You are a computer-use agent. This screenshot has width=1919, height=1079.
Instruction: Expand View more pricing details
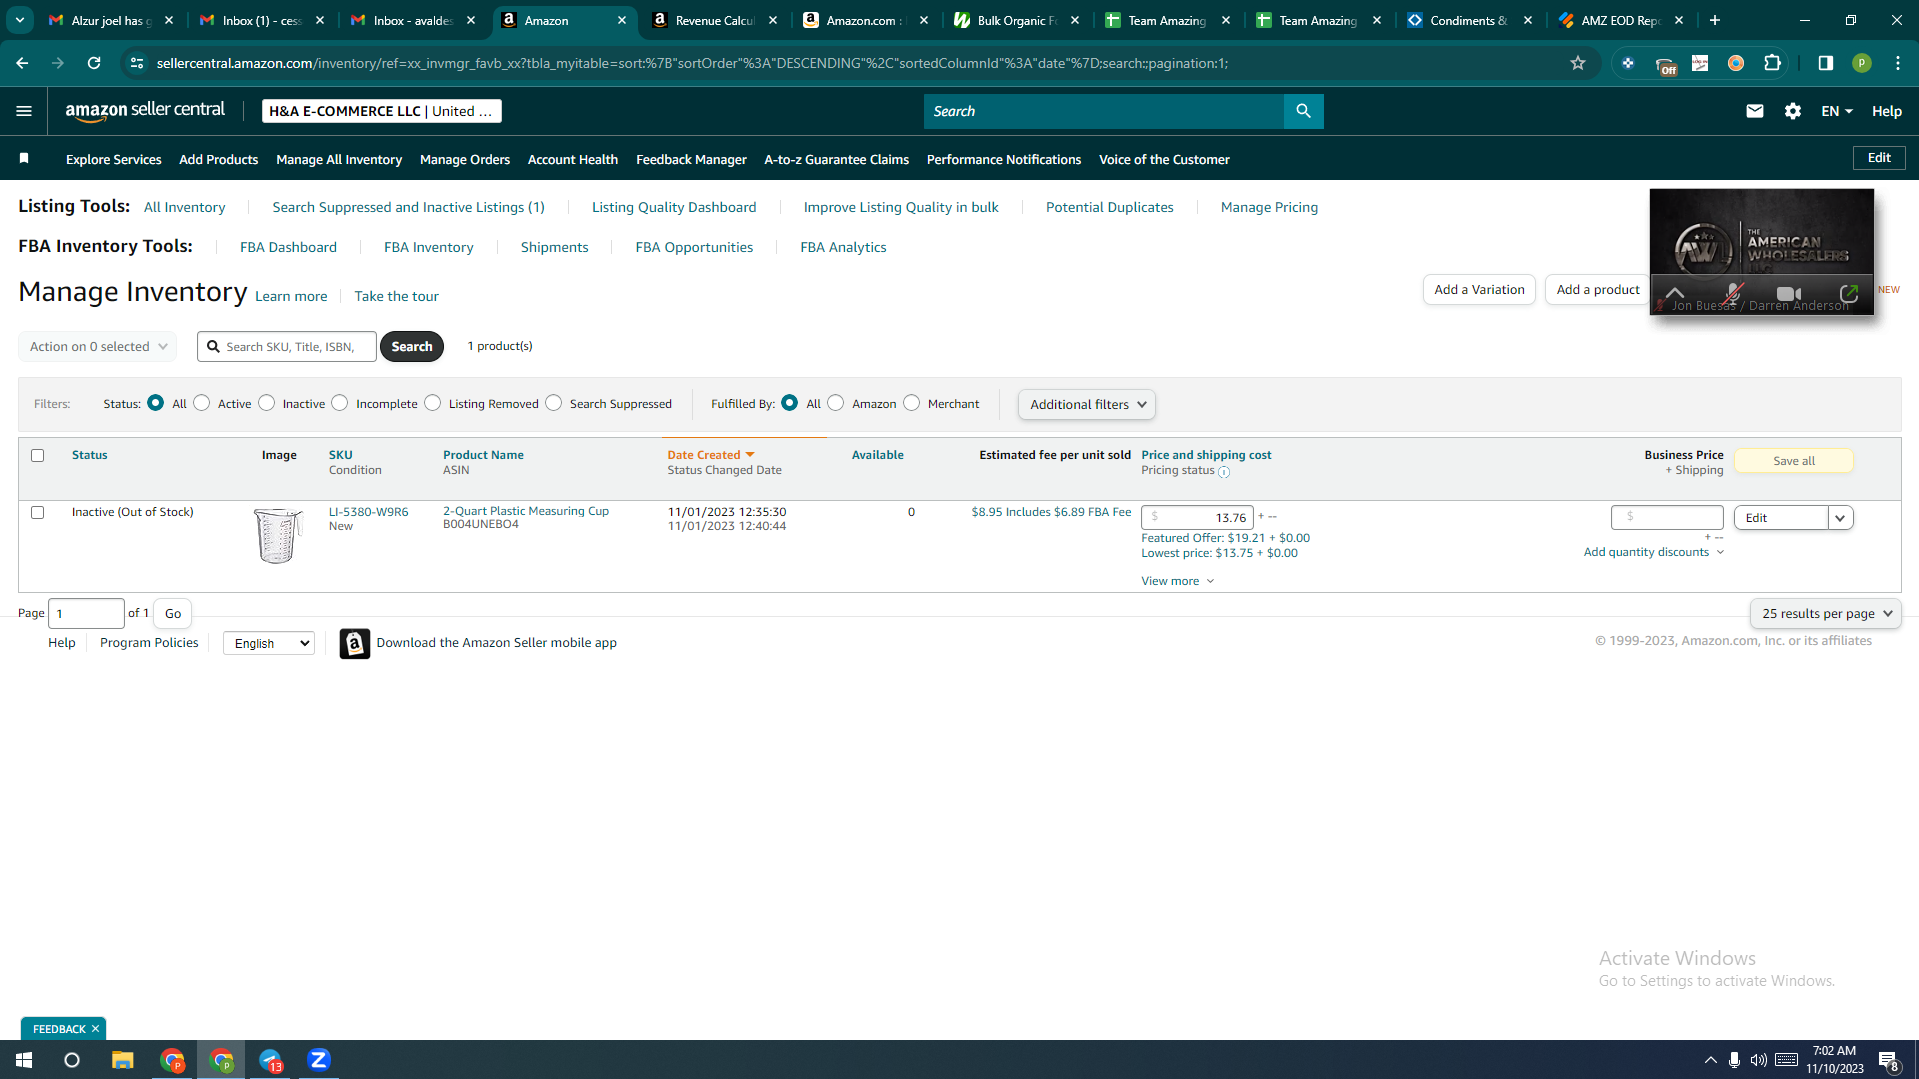(1177, 581)
